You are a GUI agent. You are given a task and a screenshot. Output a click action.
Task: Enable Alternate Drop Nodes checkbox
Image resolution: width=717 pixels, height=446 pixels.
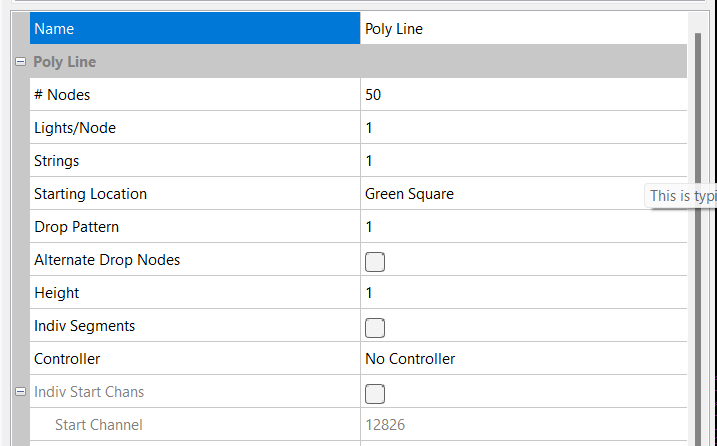click(375, 261)
